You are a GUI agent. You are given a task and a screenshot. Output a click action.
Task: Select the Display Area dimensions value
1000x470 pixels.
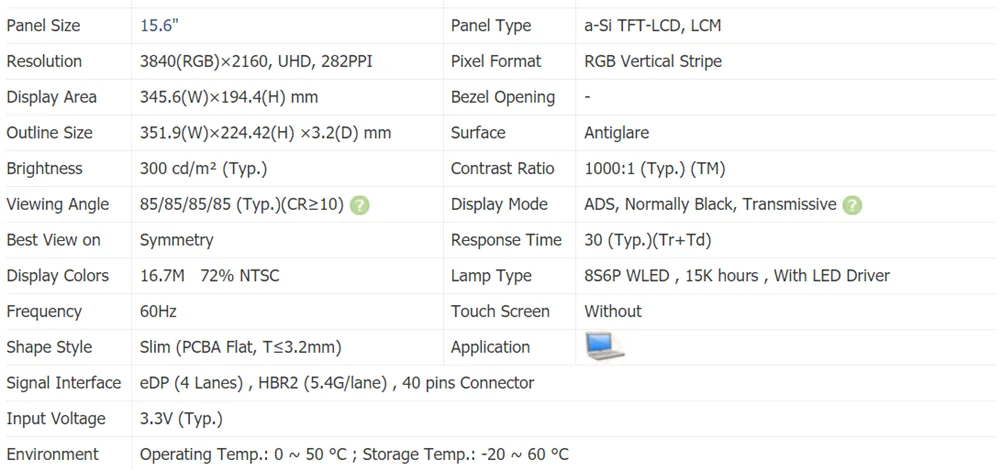click(229, 98)
